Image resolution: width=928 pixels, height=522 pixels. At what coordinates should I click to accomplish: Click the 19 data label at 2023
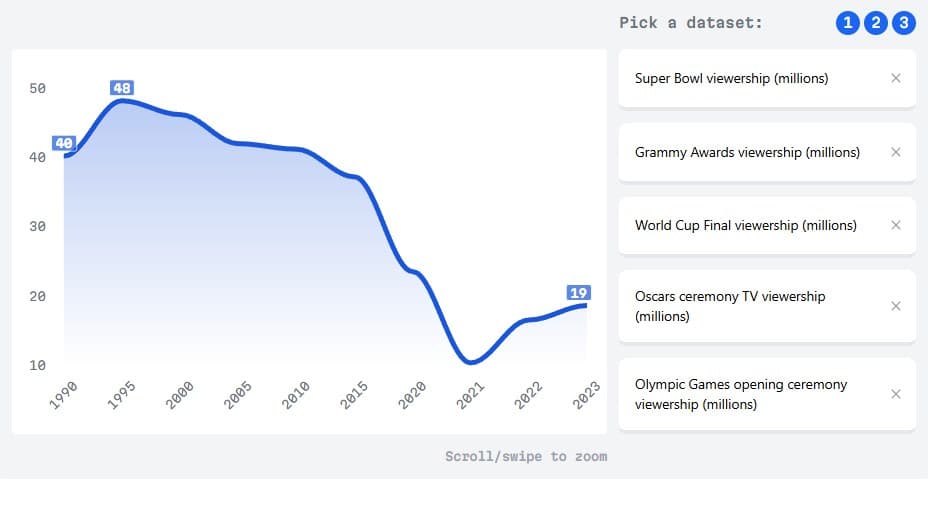click(578, 293)
